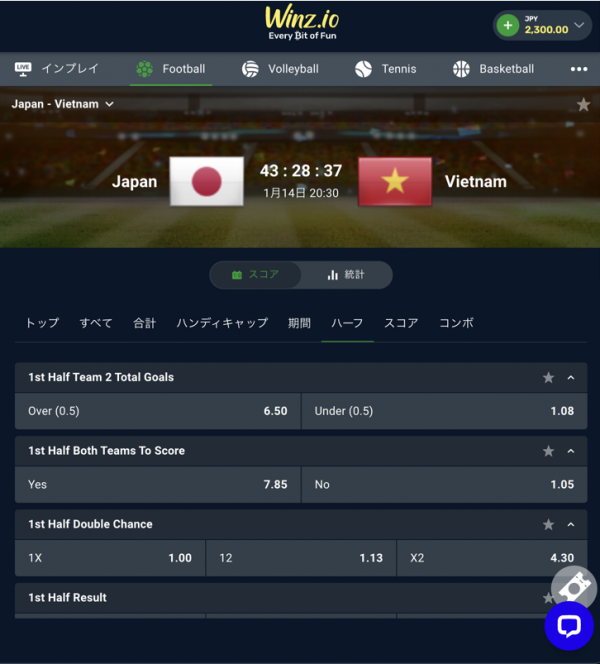Star the 1st Half Both Teams To Score market

tap(548, 451)
